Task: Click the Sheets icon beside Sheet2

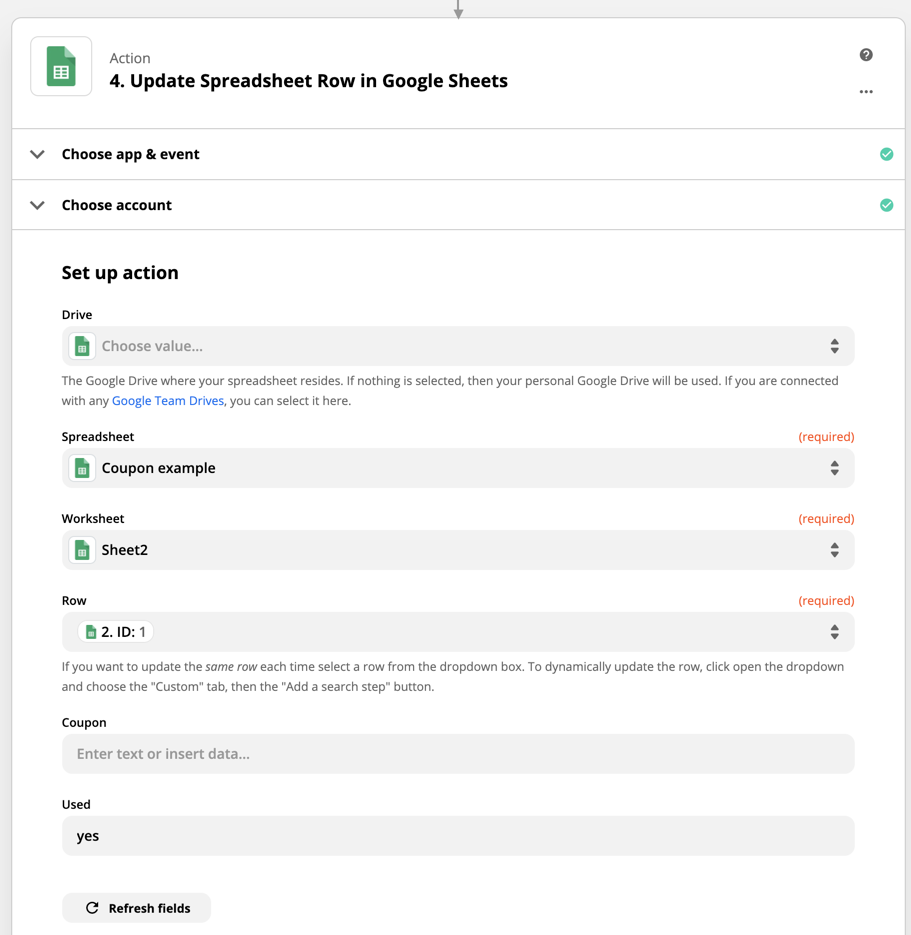Action: tap(82, 550)
